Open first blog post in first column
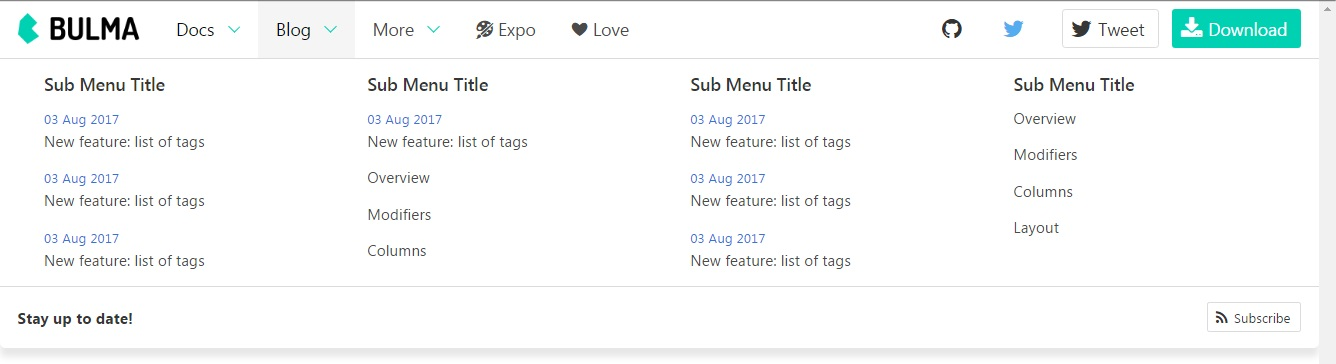The image size is (1336, 364). pyautogui.click(x=124, y=131)
